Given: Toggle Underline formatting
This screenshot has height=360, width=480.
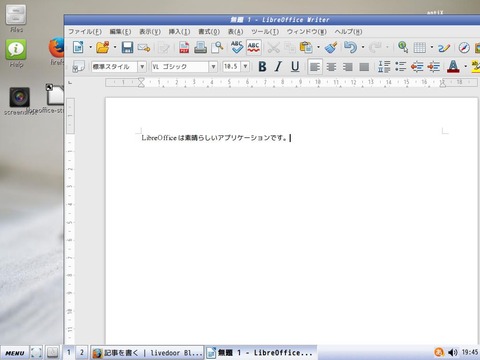Looking at the screenshot, I should click(295, 67).
